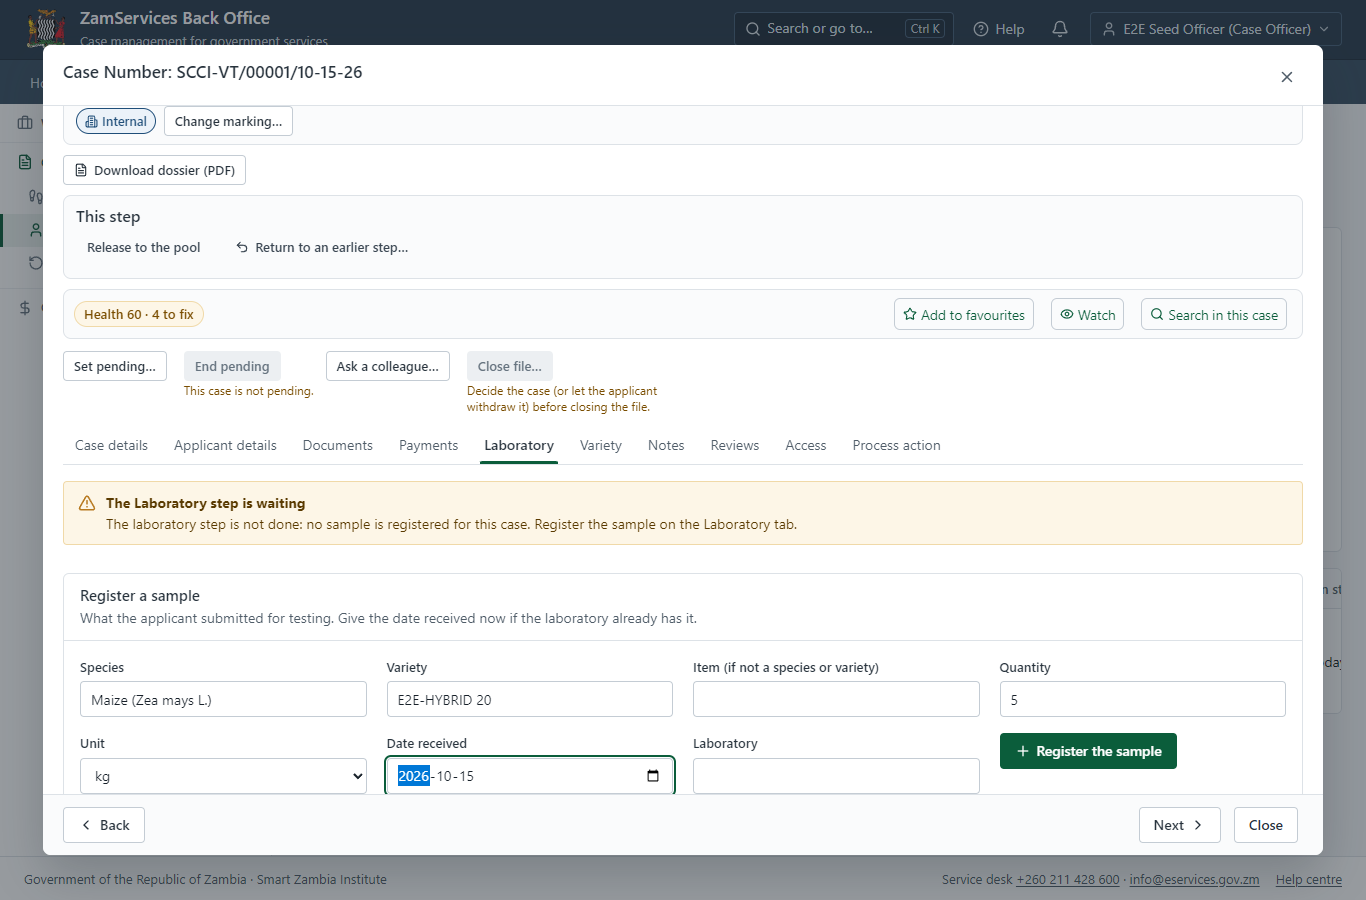Register the sample
The height and width of the screenshot is (900, 1366).
pos(1088,751)
